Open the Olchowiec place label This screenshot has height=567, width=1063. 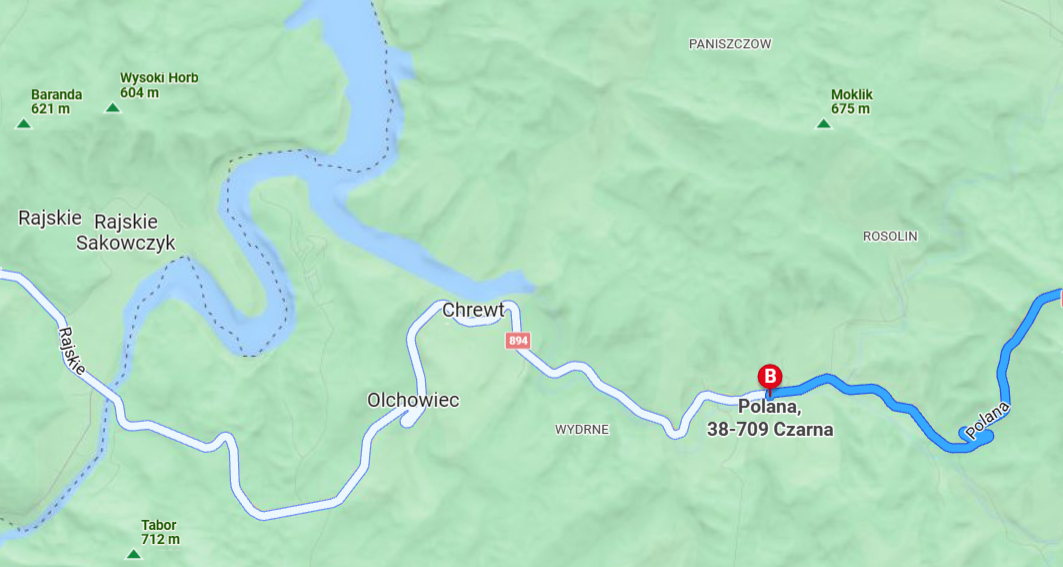tap(413, 400)
